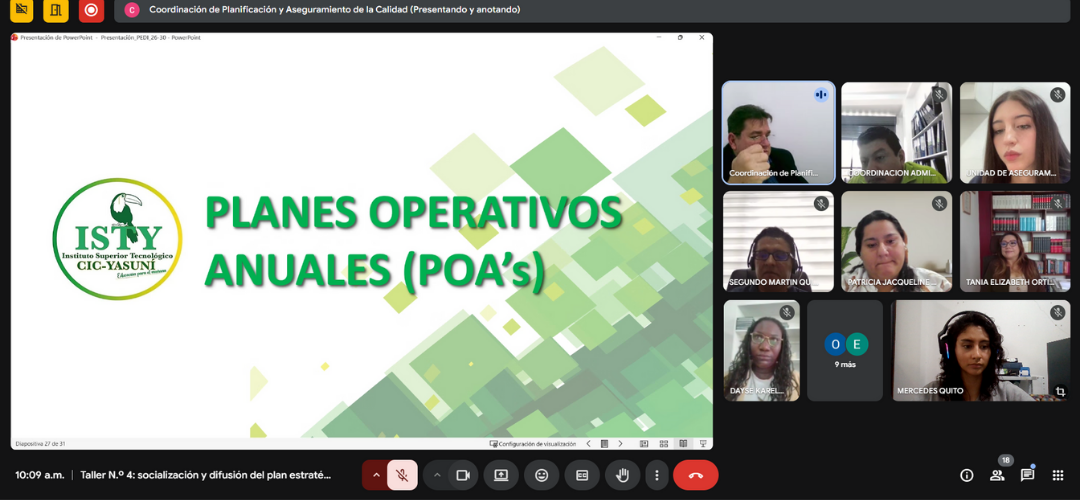Viewport: 1080px width, 500px height.
Task: Show the people list with 18 participants
Action: pos(997,476)
